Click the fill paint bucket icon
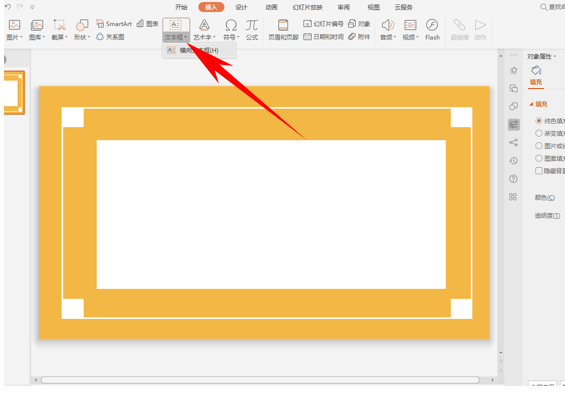 pos(536,70)
